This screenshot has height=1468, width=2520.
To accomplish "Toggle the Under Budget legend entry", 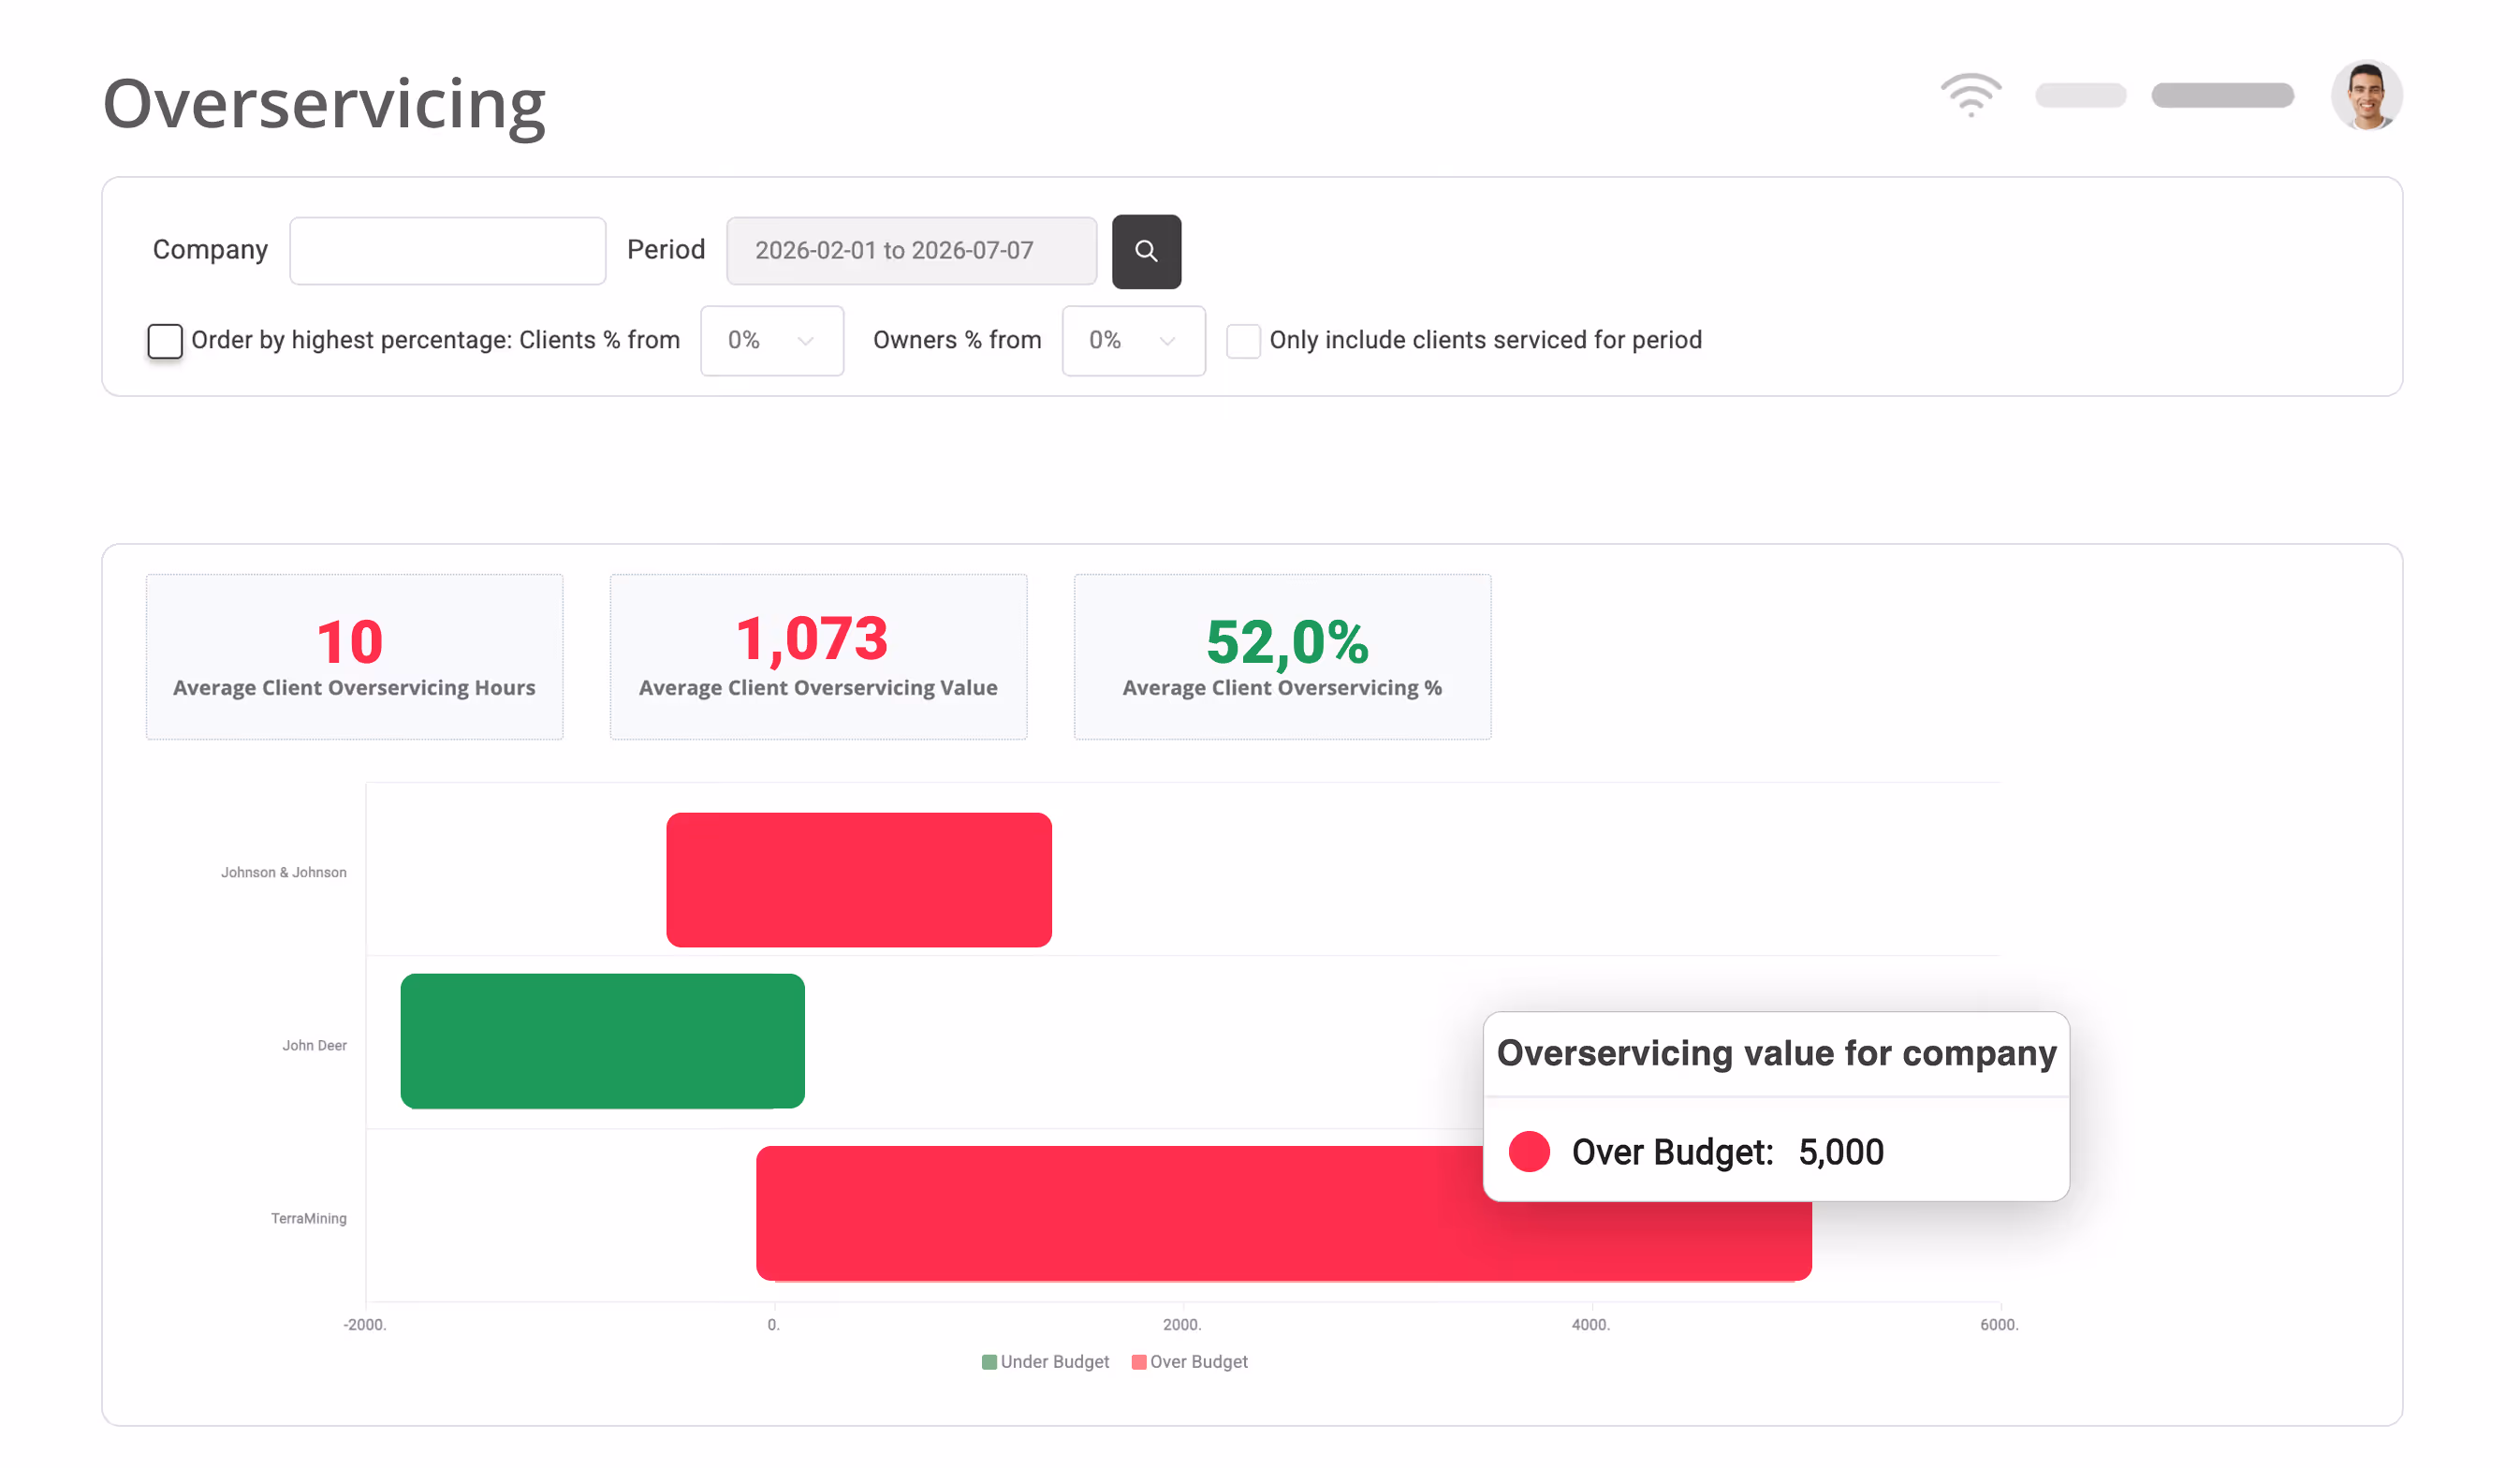I will [1045, 1361].
